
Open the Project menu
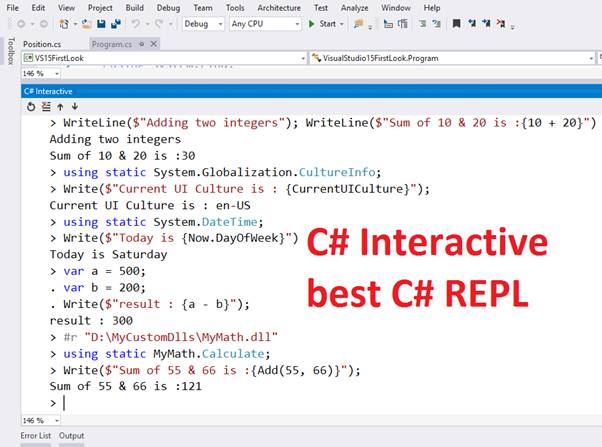click(100, 8)
